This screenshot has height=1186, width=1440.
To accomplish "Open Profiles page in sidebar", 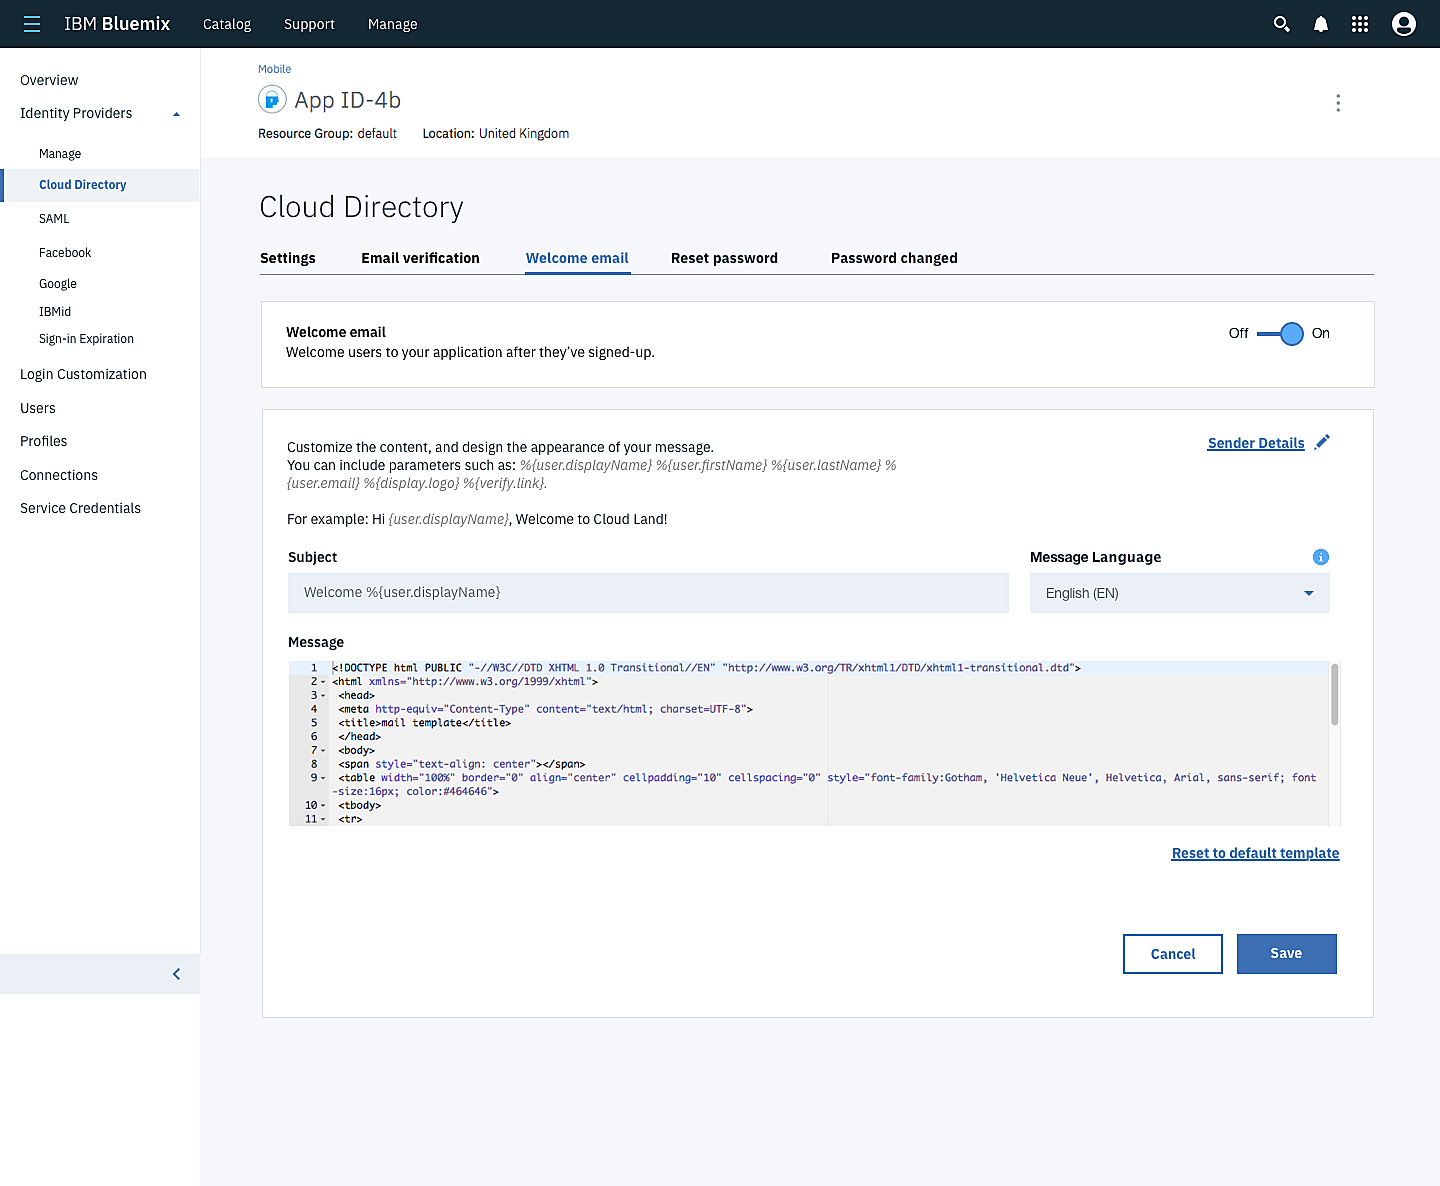I will 44,441.
